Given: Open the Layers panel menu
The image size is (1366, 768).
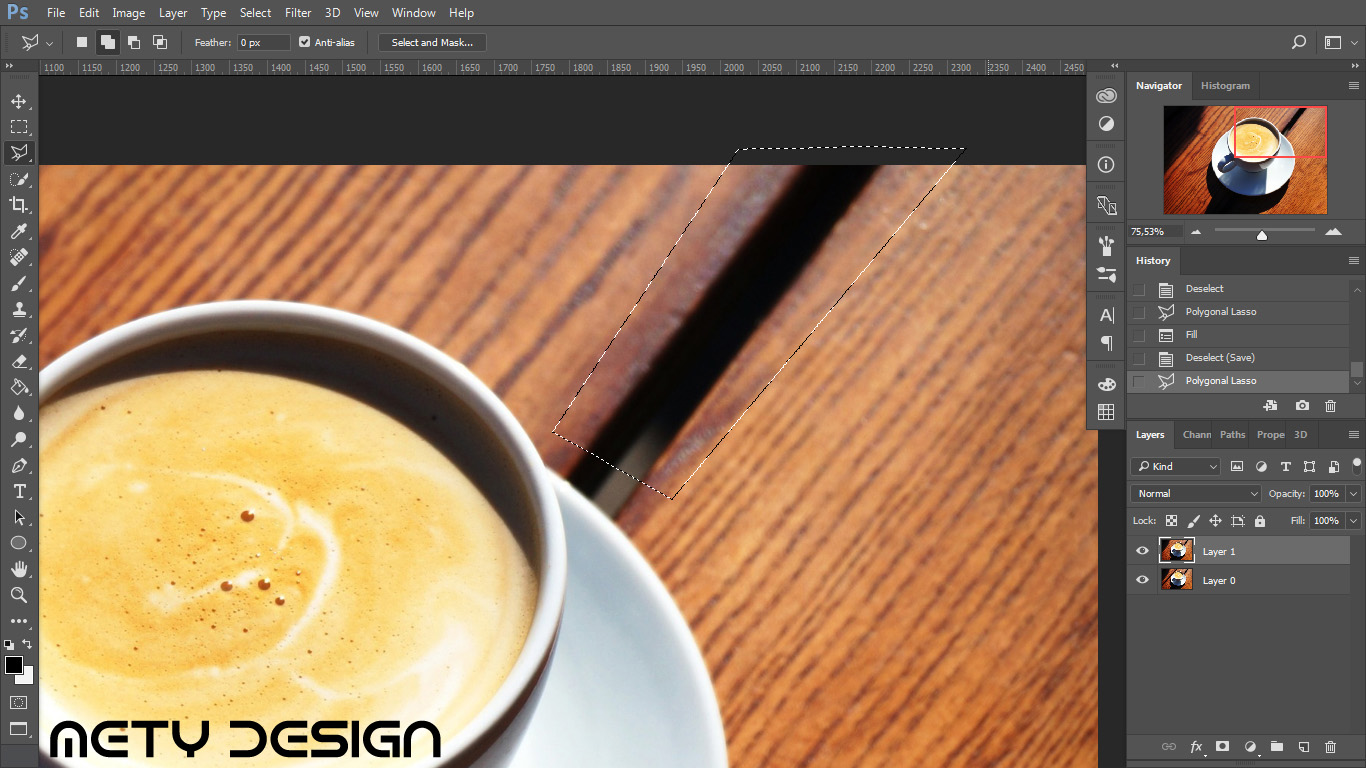Looking at the screenshot, I should (1354, 434).
